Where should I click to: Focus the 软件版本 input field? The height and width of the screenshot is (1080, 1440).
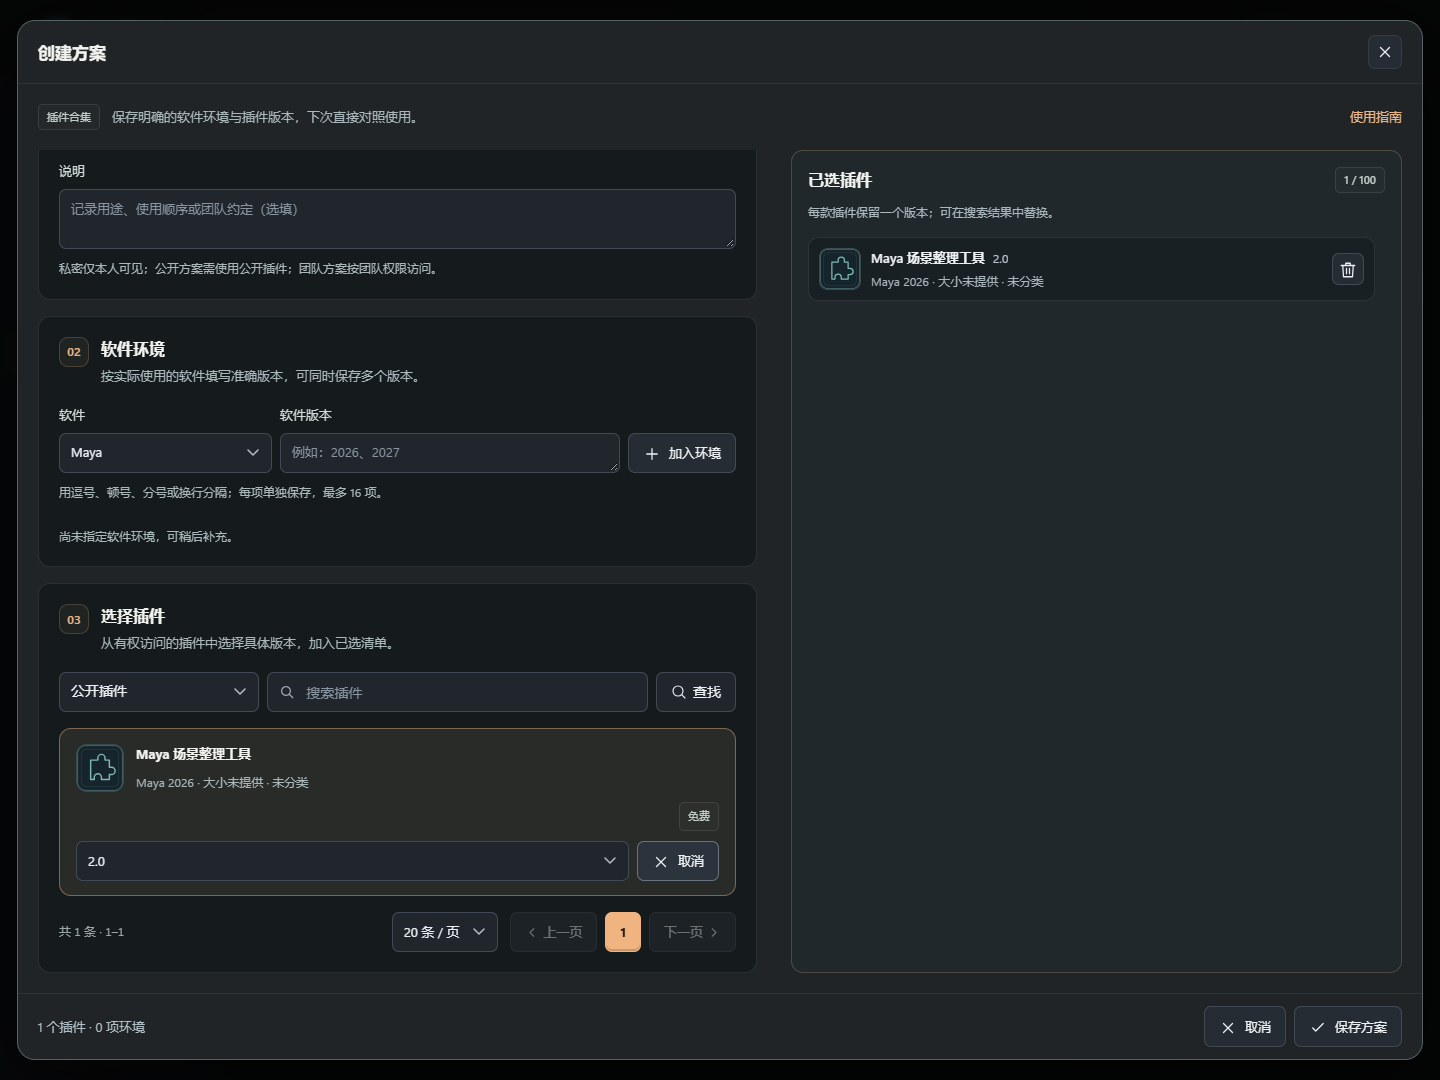coord(450,453)
